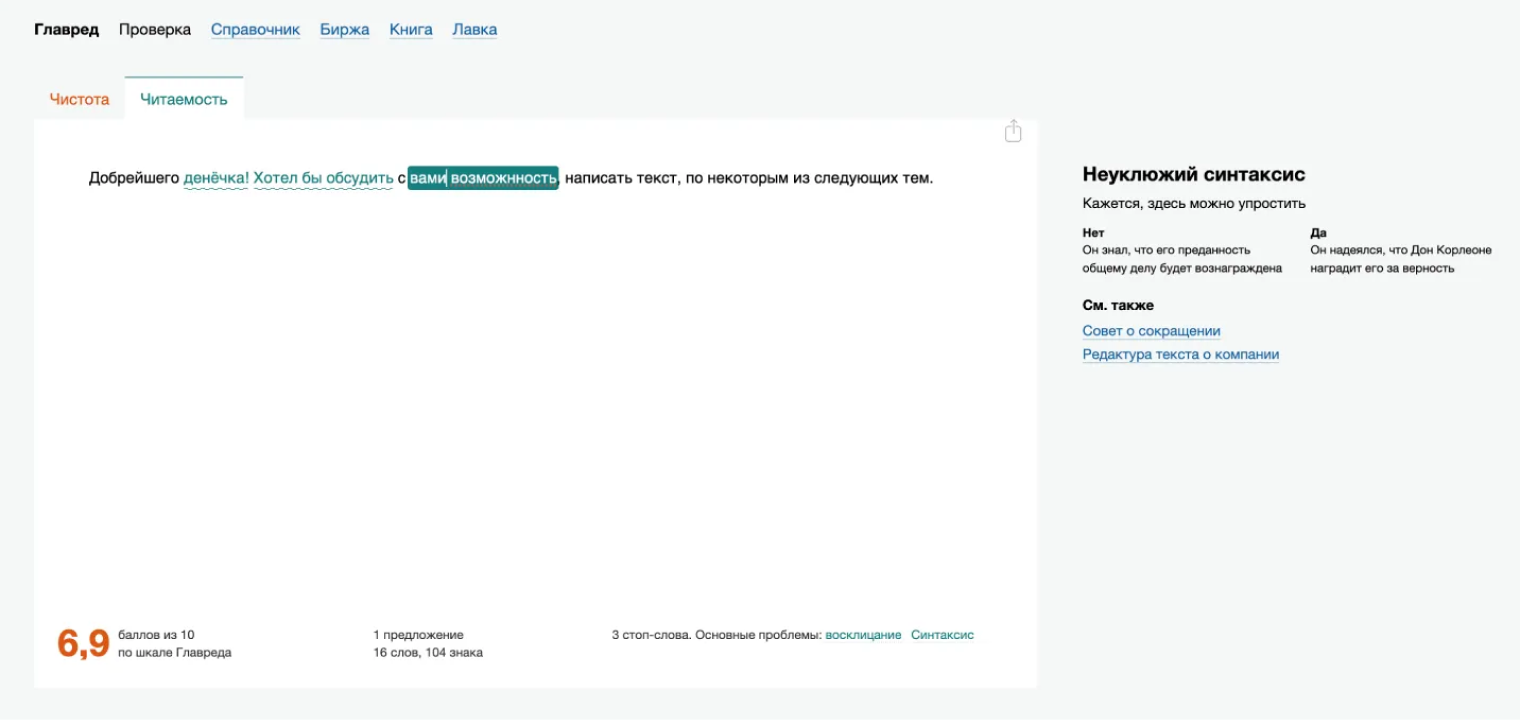Switch to the Чистота tab
Viewport: 1520px width, 720px height.
(79, 99)
